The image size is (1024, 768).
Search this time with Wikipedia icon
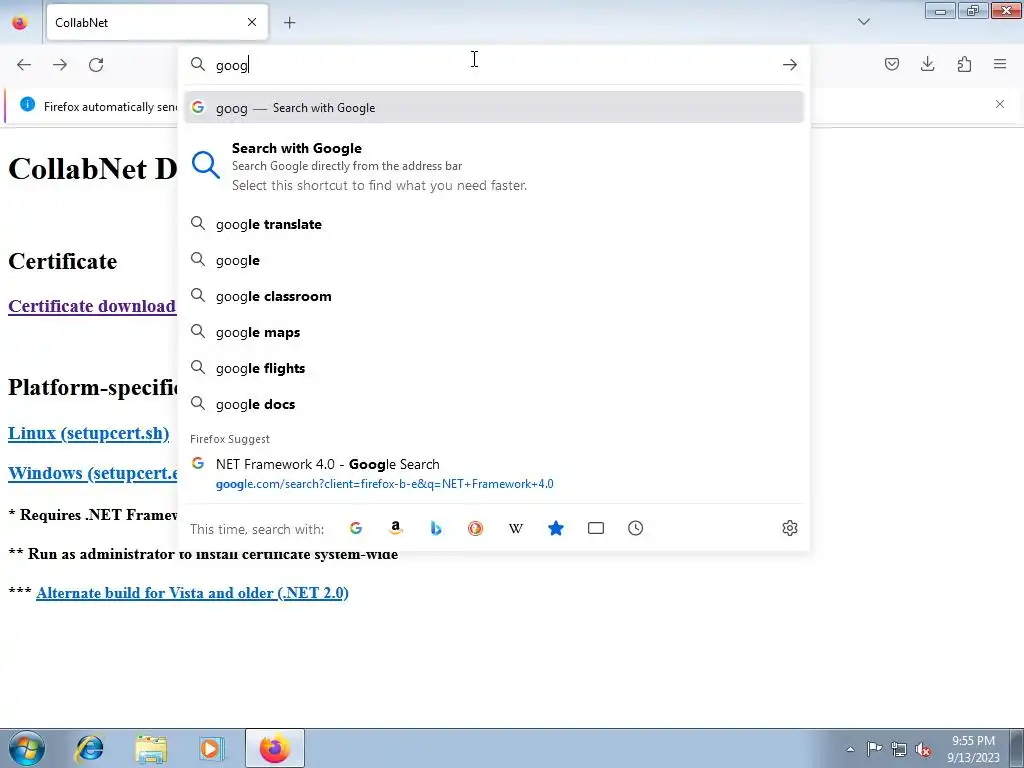point(516,528)
